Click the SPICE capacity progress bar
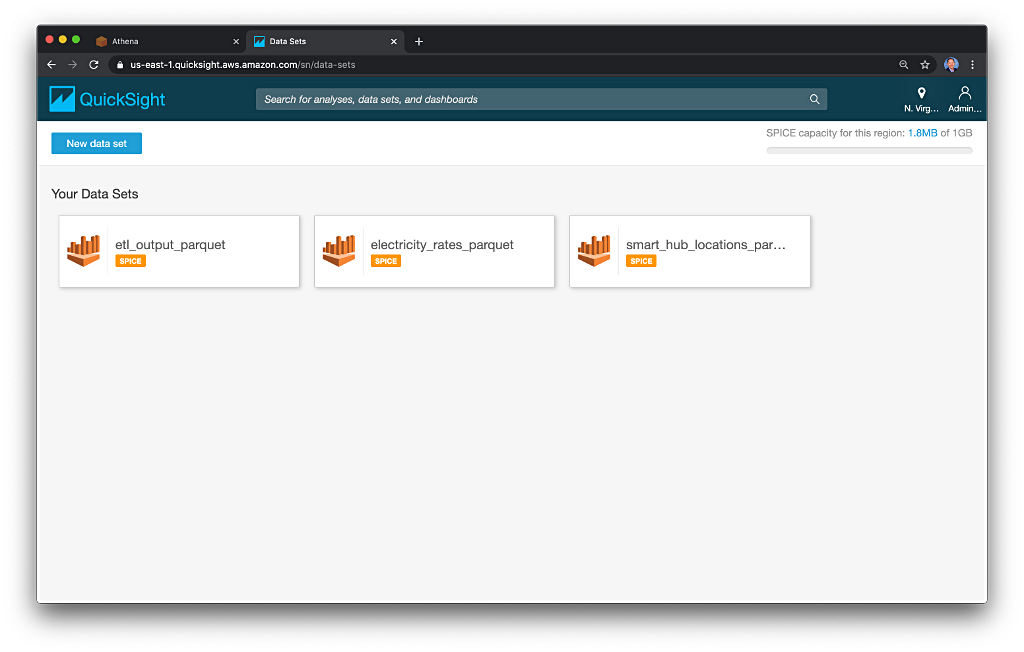 pos(869,150)
